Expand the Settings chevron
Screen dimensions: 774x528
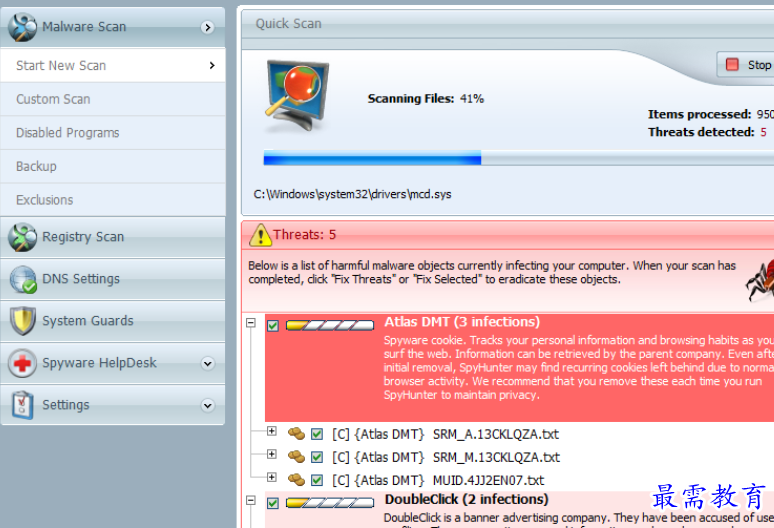point(208,406)
